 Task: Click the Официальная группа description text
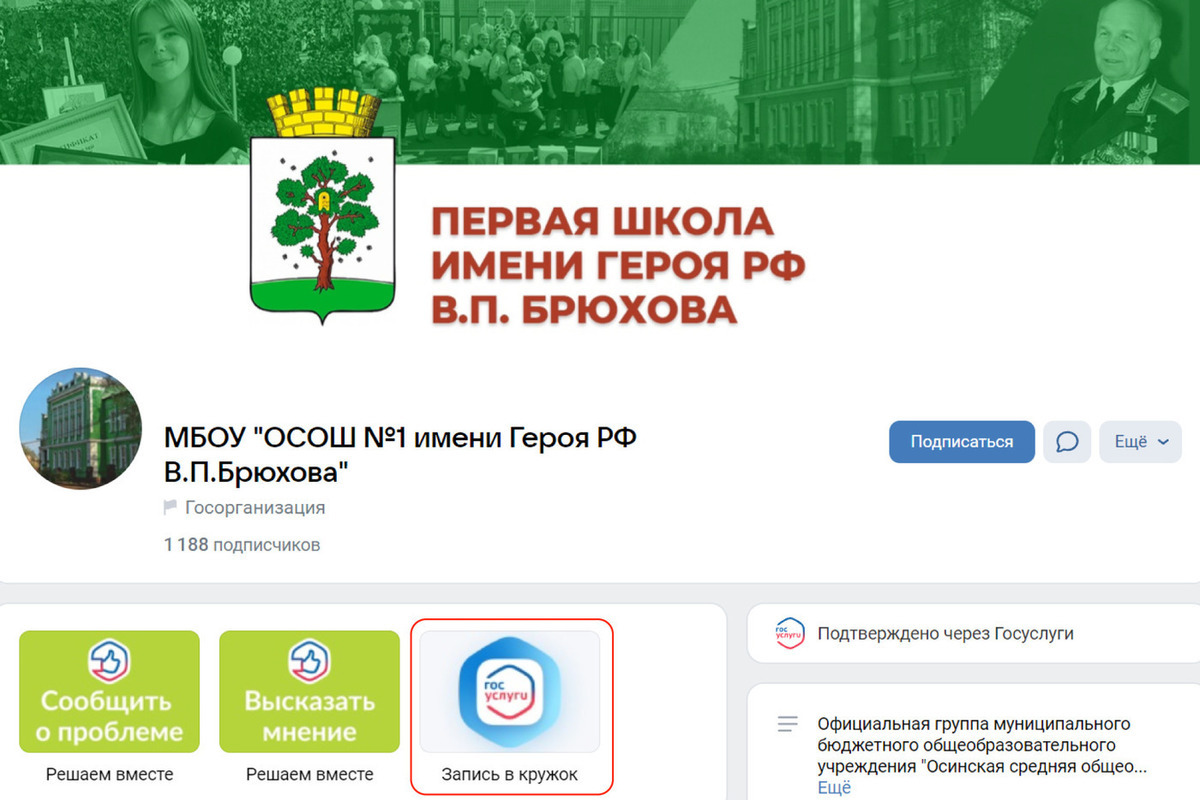[982, 746]
